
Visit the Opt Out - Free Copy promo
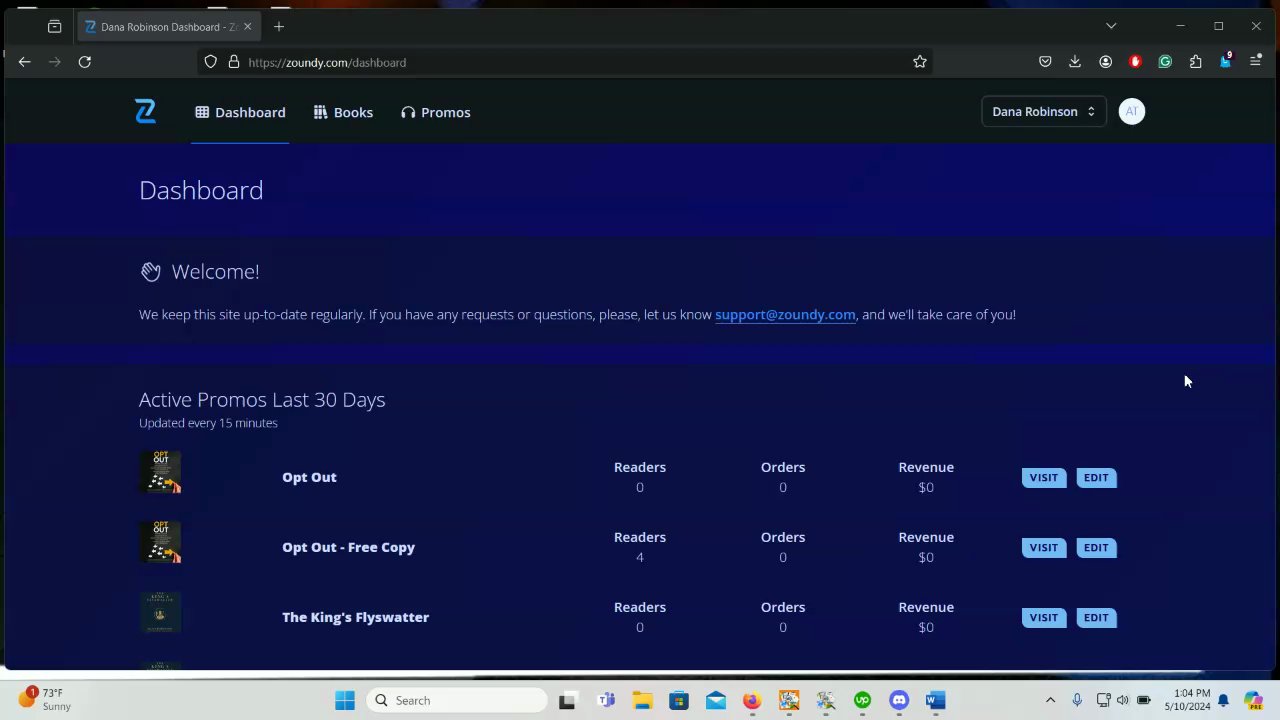(1043, 547)
